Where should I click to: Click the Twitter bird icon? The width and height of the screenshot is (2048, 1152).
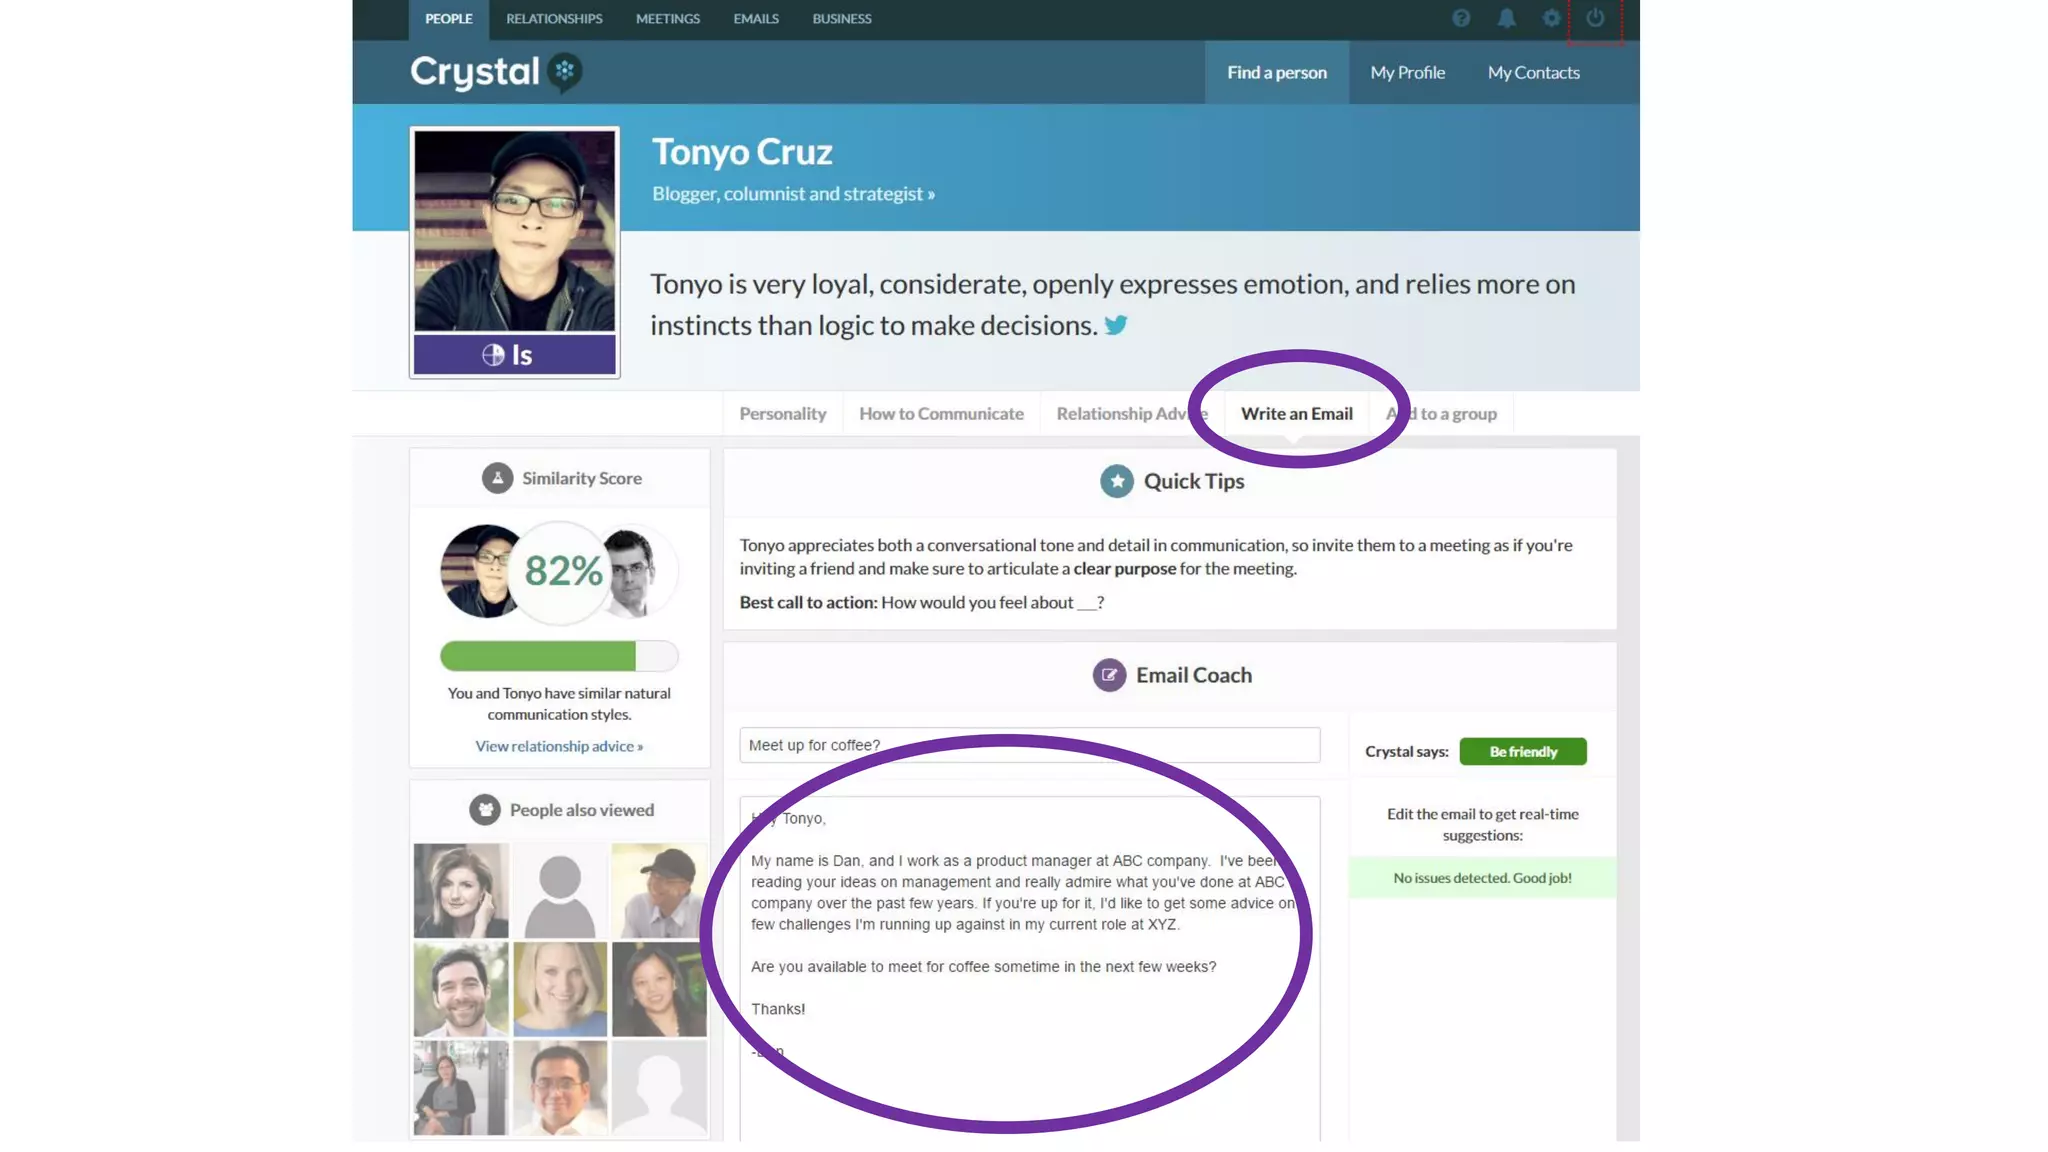tap(1116, 325)
